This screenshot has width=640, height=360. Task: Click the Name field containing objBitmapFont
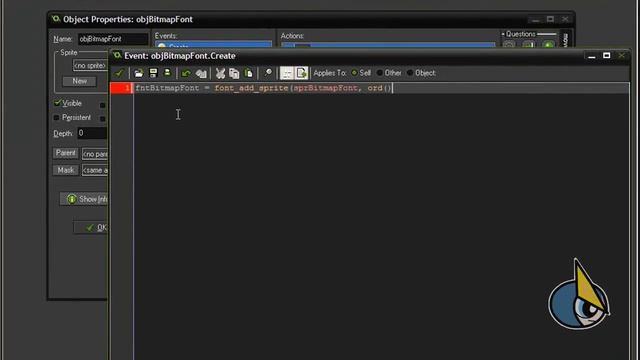click(113, 39)
